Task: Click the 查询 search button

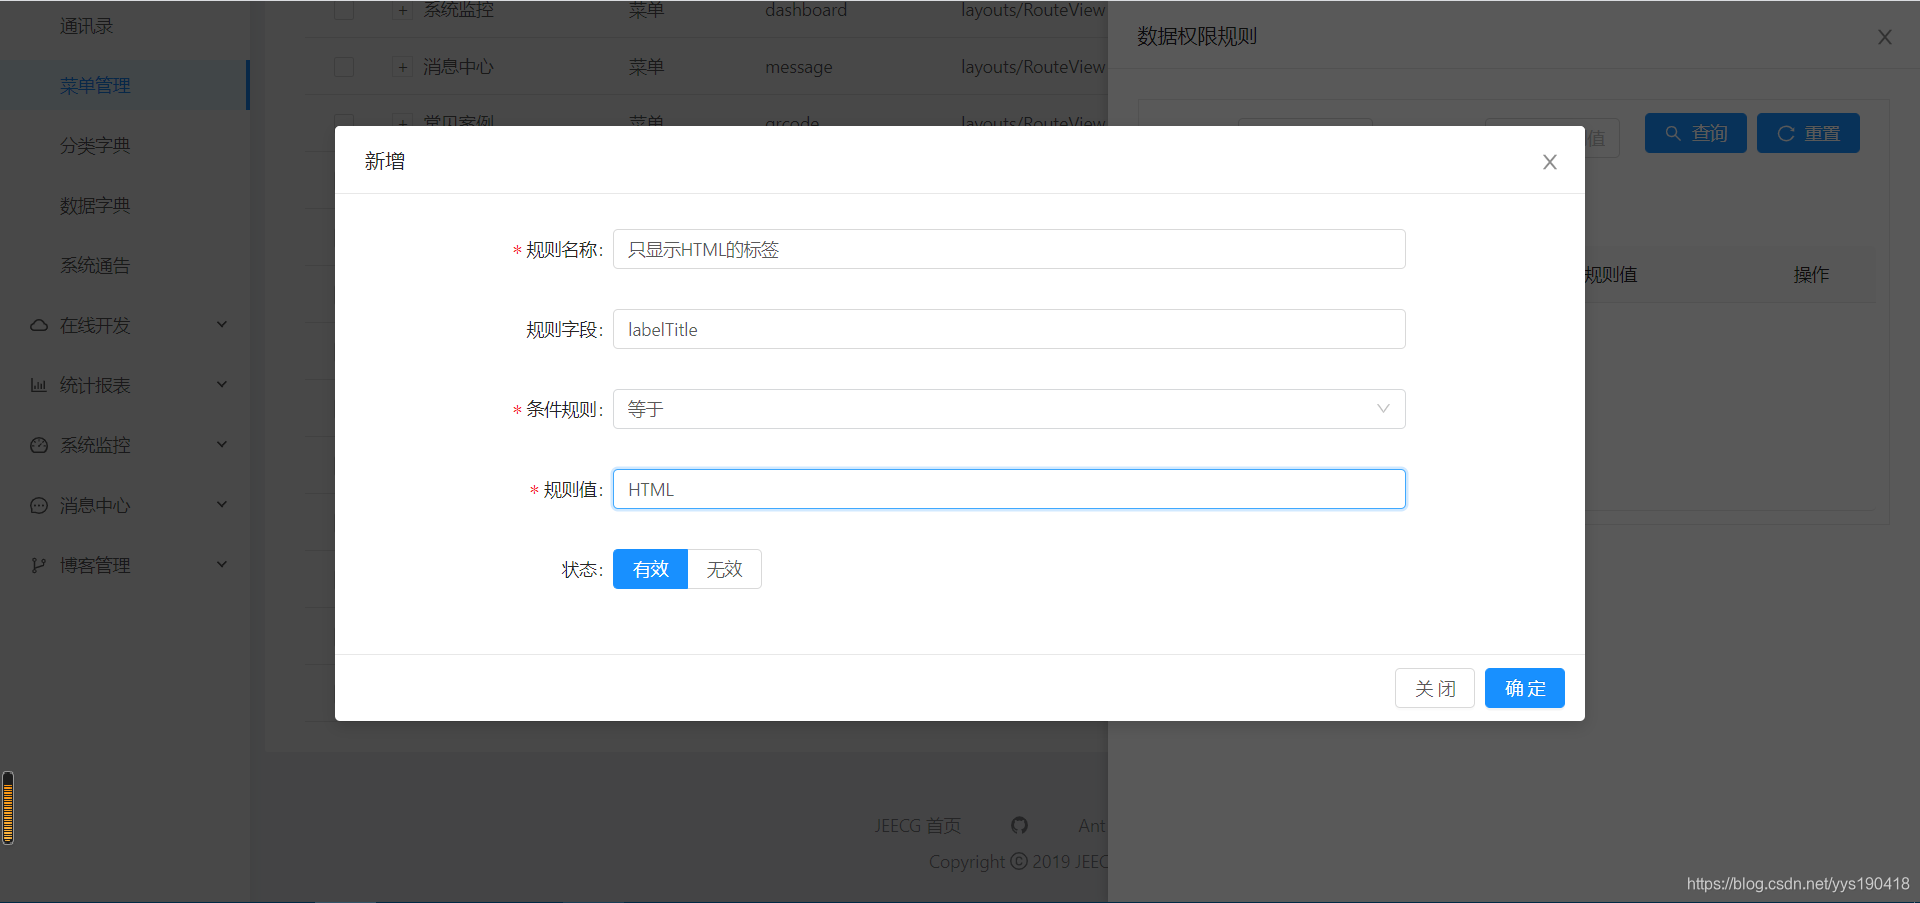Action: [1695, 133]
